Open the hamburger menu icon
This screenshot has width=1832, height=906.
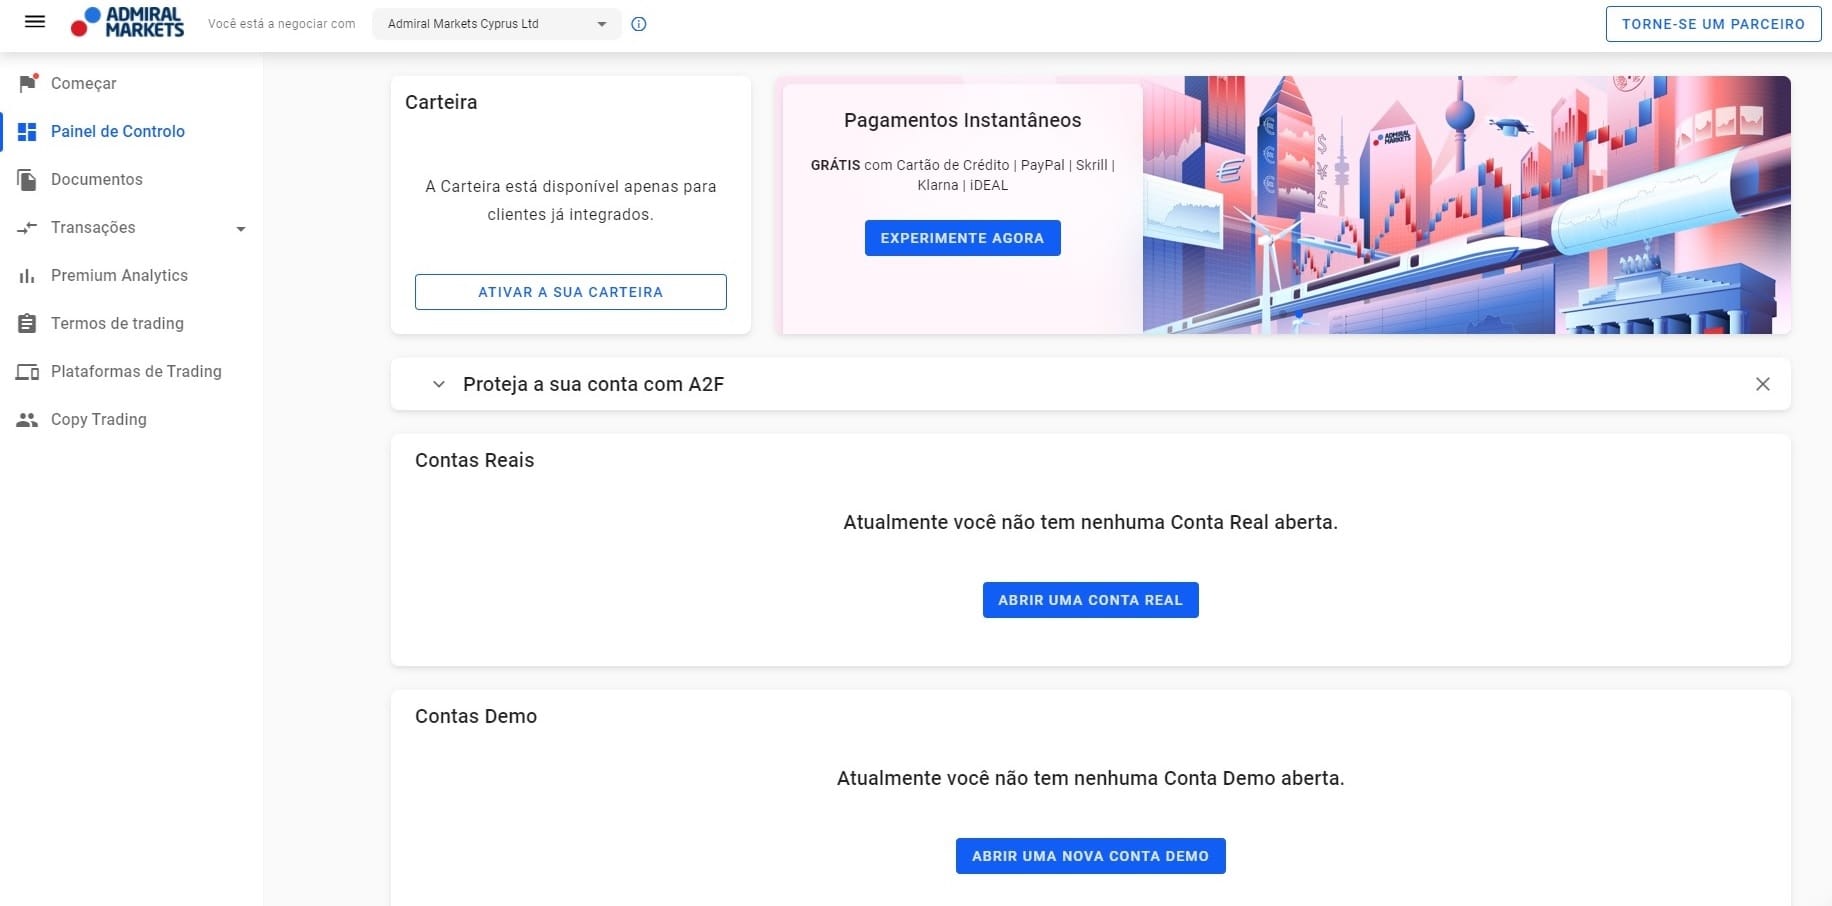(35, 22)
